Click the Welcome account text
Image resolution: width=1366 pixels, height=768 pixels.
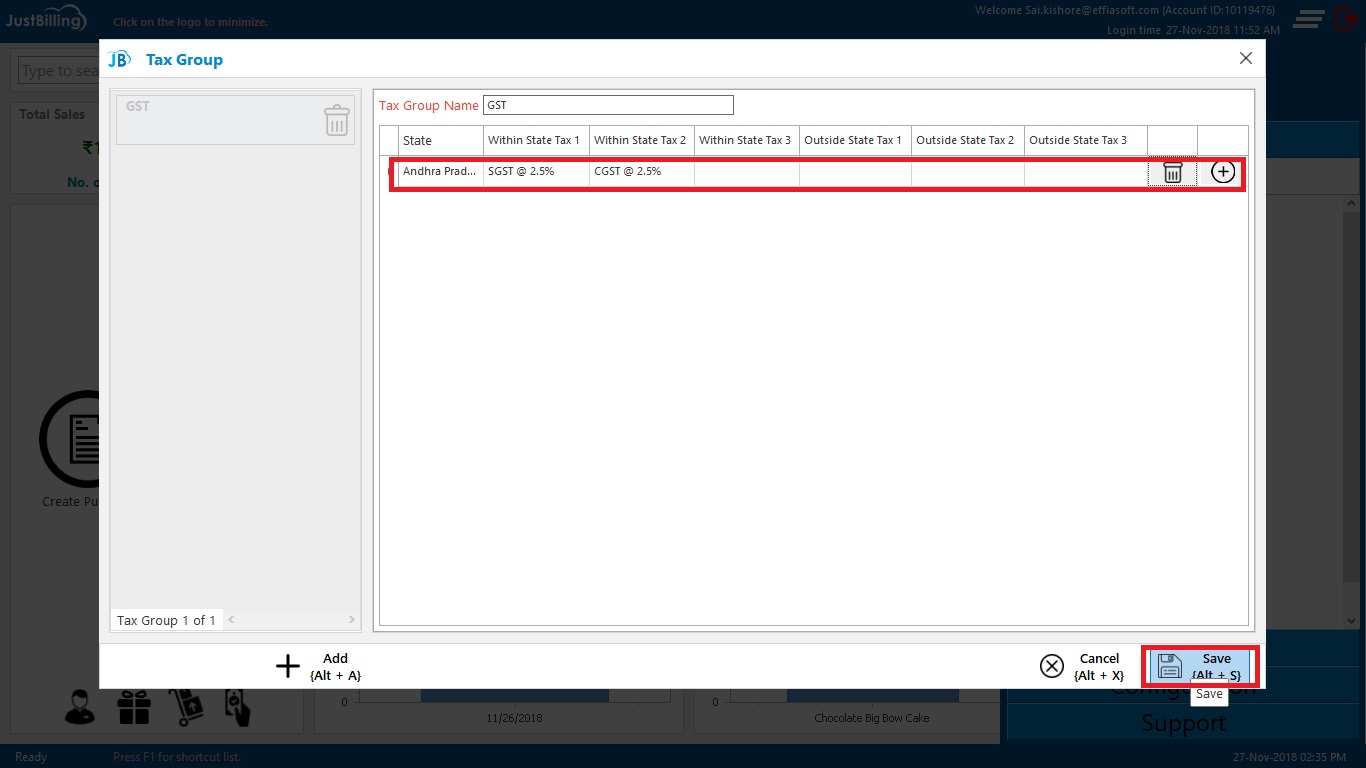[1127, 10]
